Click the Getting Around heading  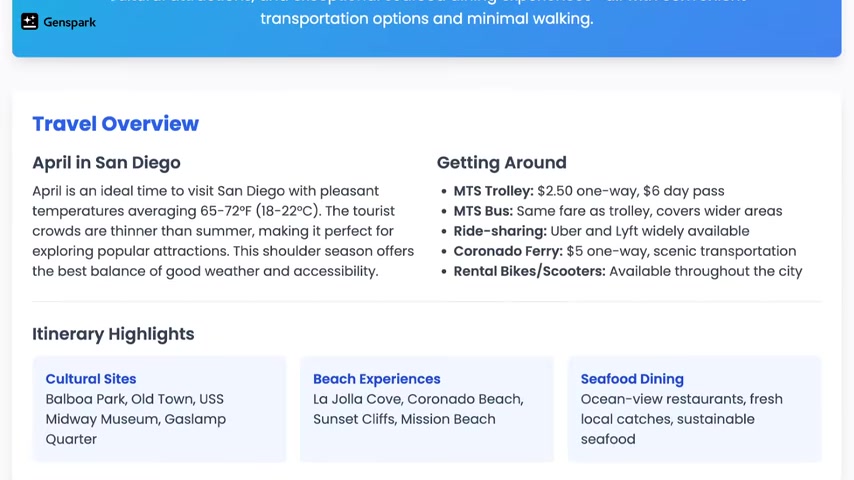tap(501, 163)
